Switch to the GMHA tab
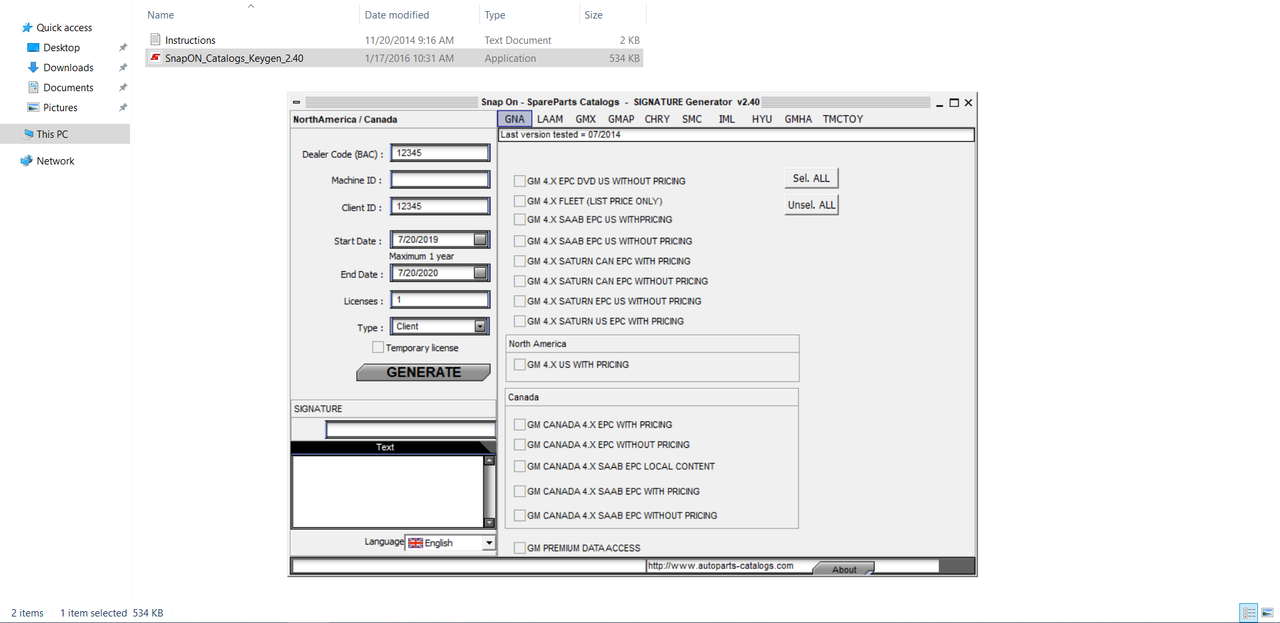 [798, 119]
